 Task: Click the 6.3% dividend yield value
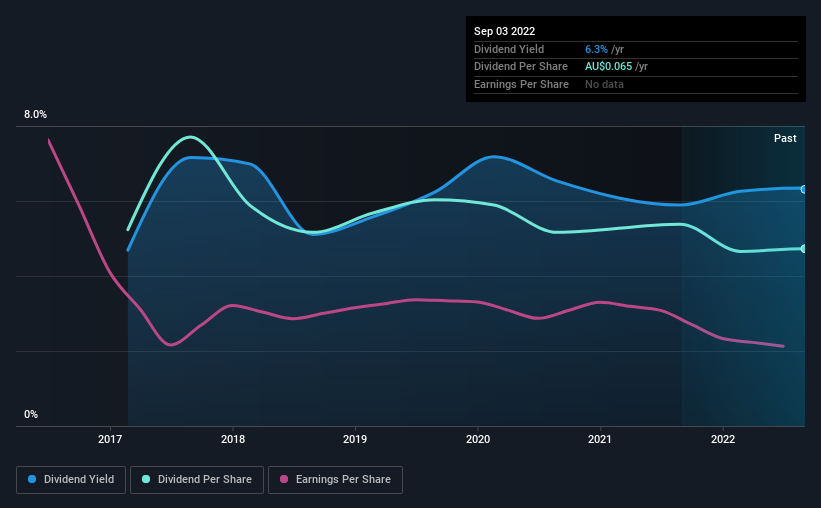click(x=596, y=49)
